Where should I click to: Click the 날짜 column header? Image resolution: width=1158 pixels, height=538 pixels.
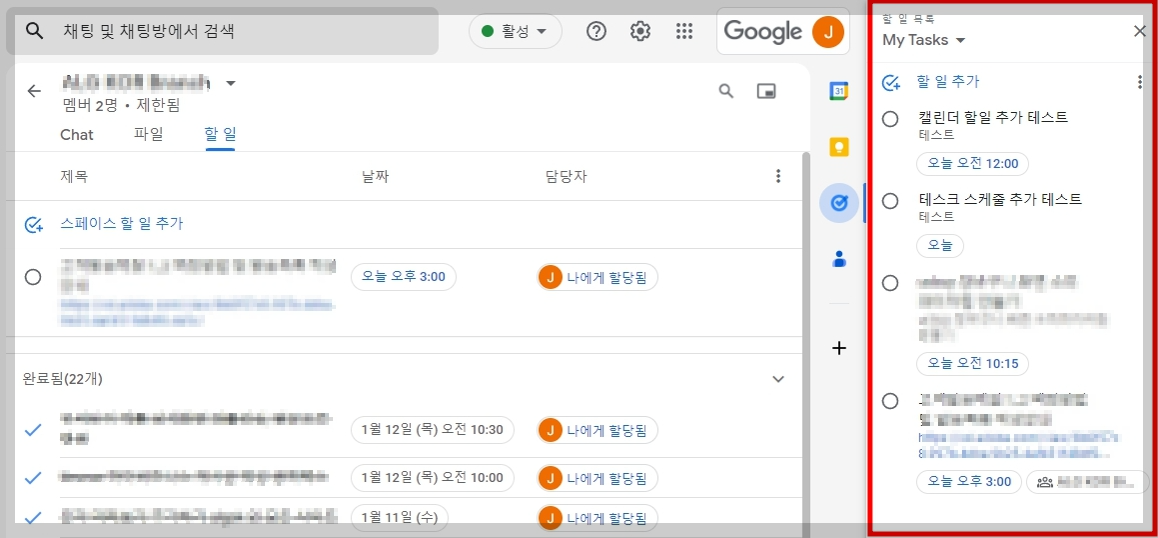click(x=376, y=176)
